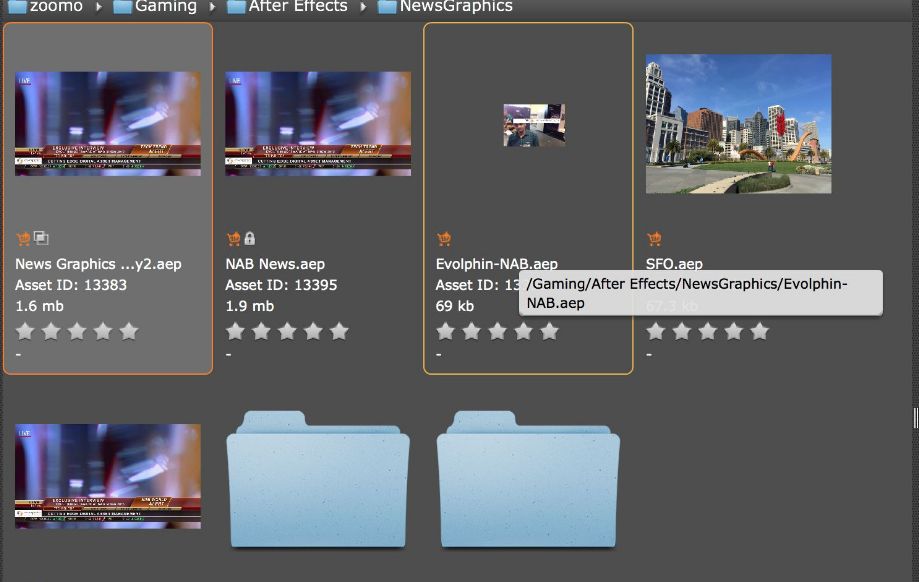Click the "69 kb" file size
Viewport: 919px width, 582px height.
coord(455,306)
